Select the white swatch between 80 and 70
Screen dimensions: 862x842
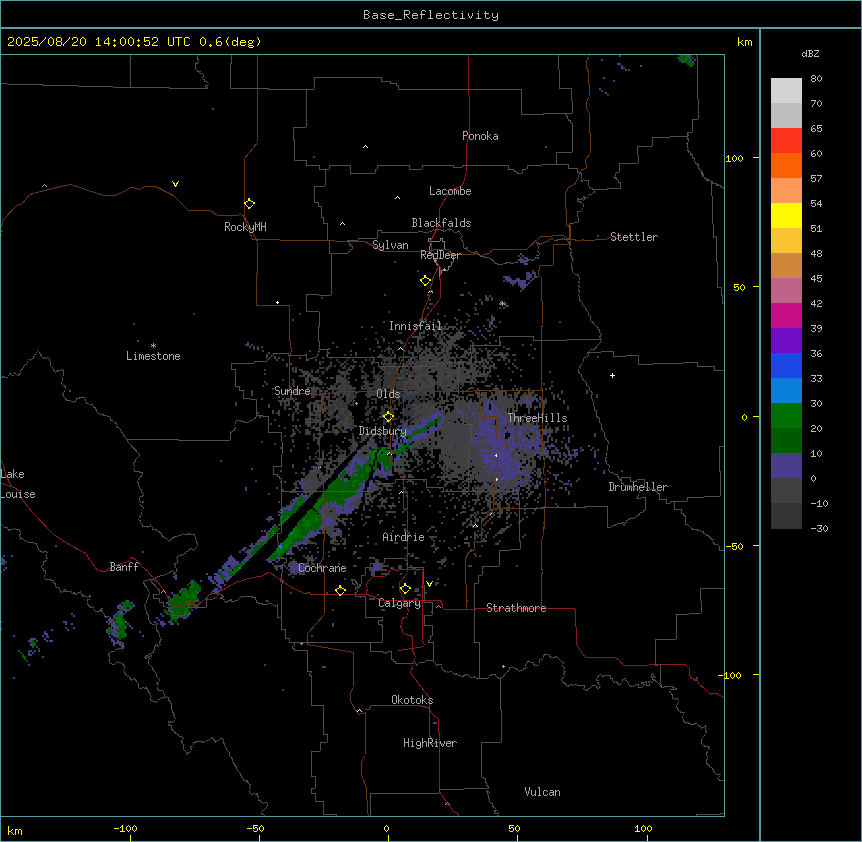[x=786, y=91]
